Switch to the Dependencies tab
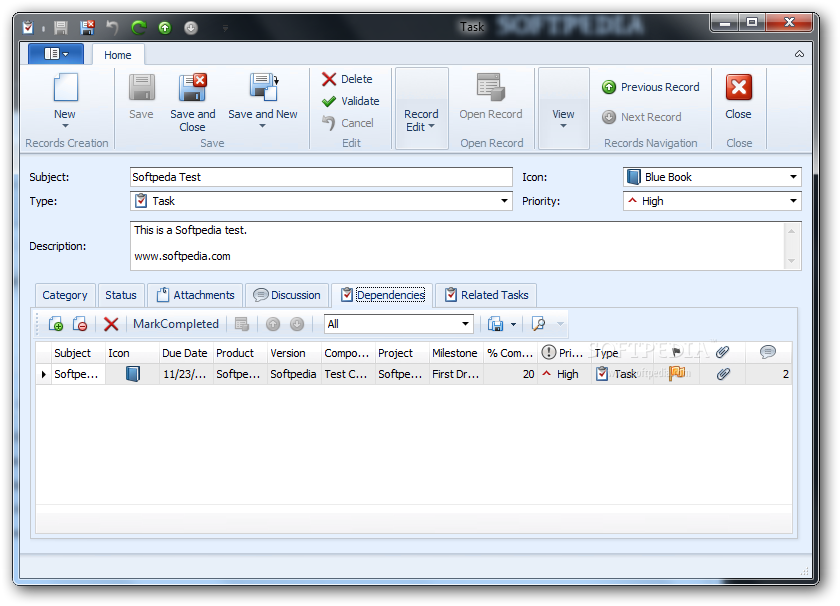 [x=382, y=295]
